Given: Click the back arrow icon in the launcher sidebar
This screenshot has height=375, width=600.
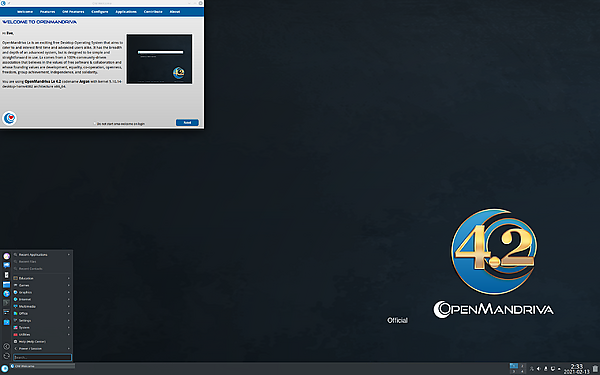Looking at the screenshot, I should [x=7, y=346].
